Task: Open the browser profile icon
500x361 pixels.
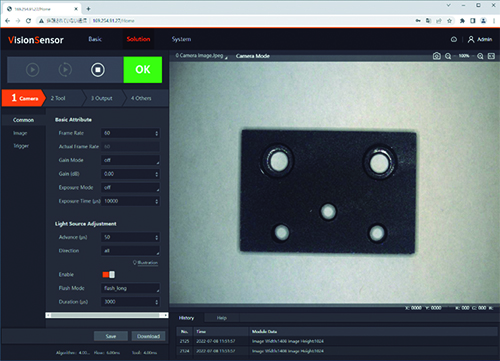Action: (x=483, y=21)
